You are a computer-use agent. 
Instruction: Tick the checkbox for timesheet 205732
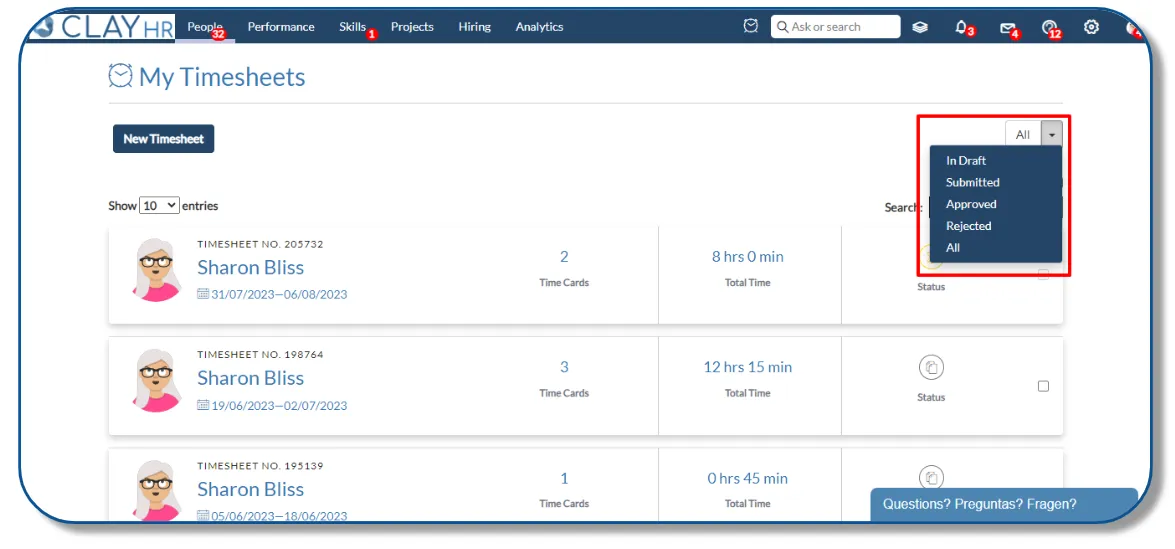tap(1043, 275)
